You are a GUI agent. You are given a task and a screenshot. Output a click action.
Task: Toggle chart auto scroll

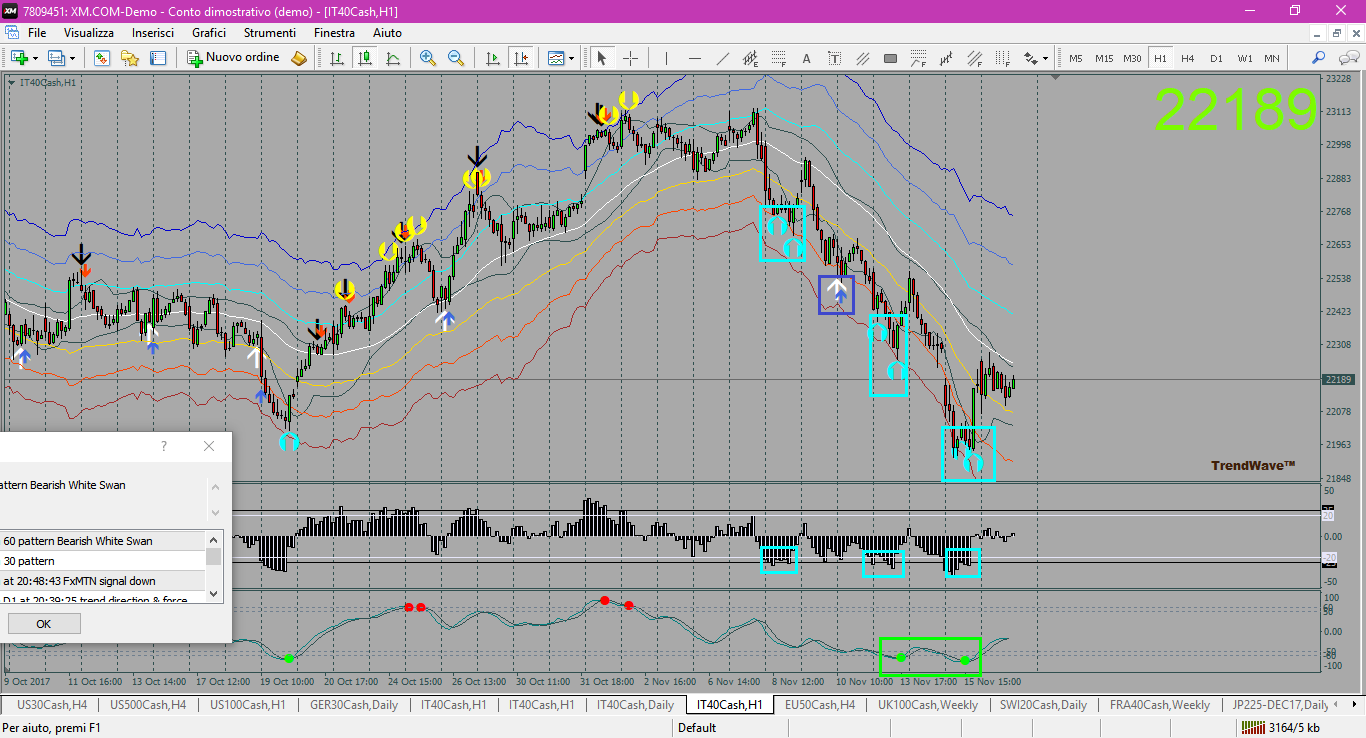(x=492, y=58)
